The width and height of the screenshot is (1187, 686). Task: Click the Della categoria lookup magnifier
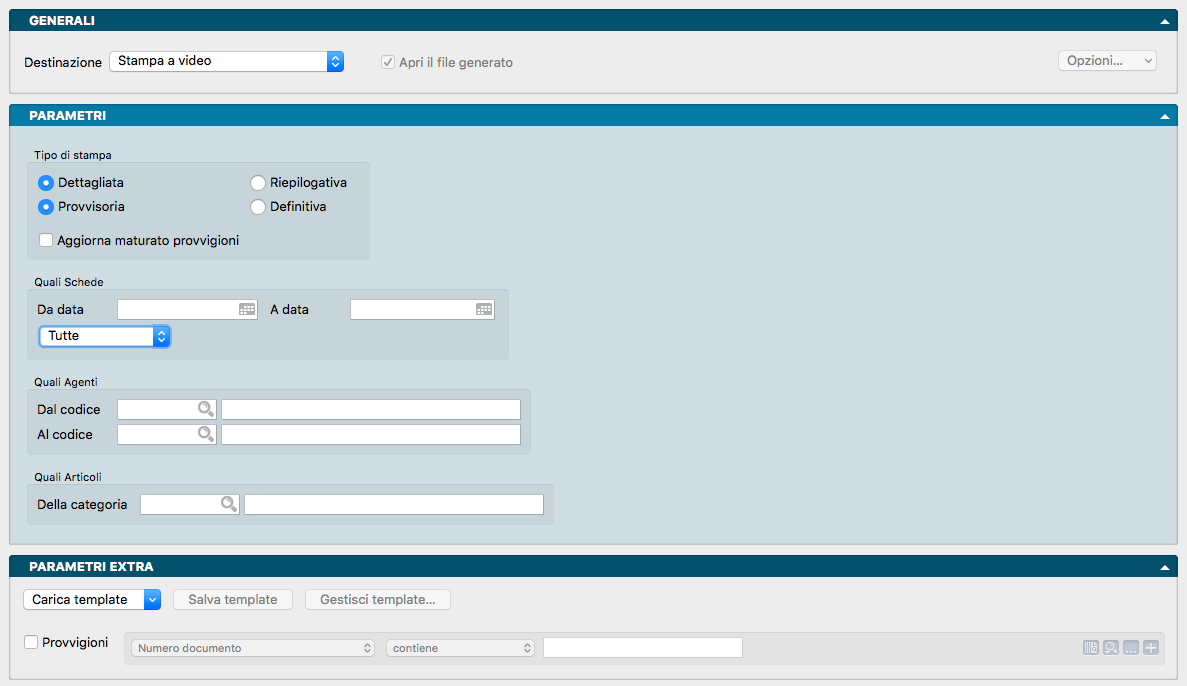229,505
